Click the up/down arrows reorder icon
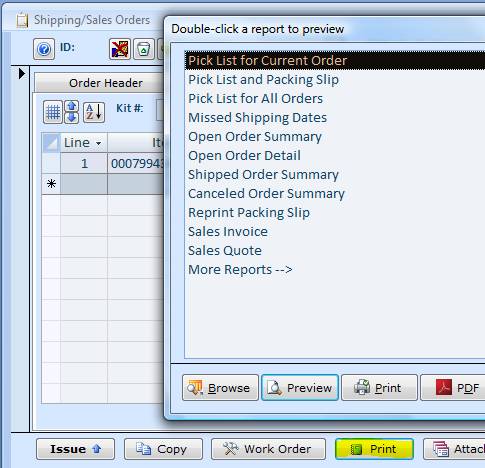This screenshot has width=485, height=468. (x=72, y=112)
